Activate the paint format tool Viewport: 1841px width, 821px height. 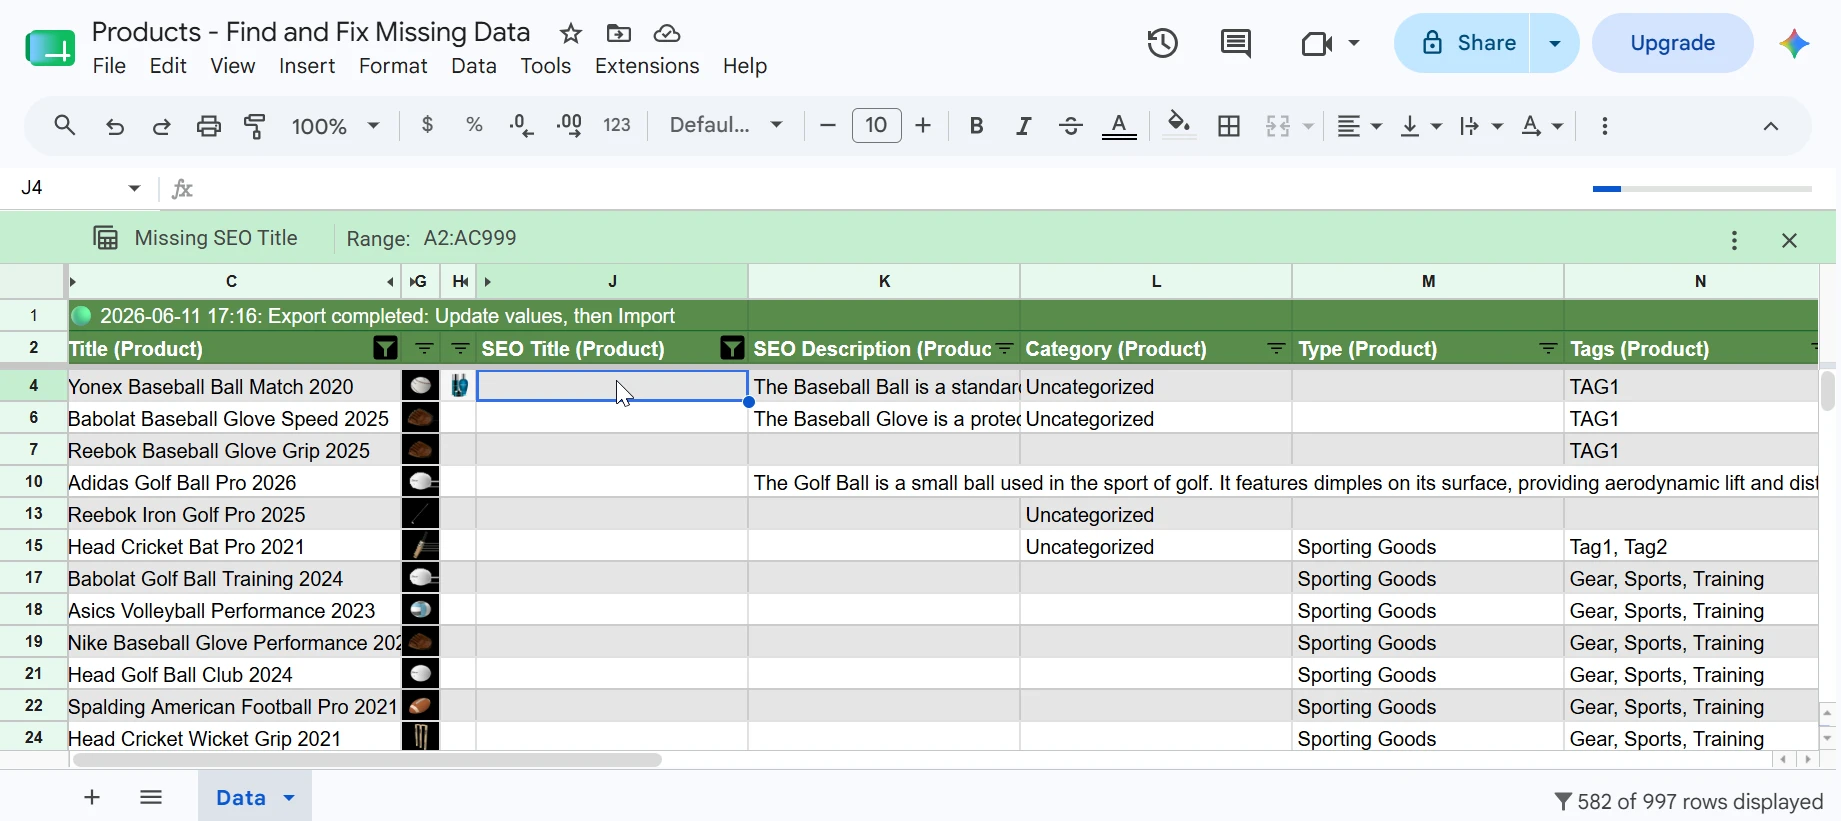pos(256,126)
